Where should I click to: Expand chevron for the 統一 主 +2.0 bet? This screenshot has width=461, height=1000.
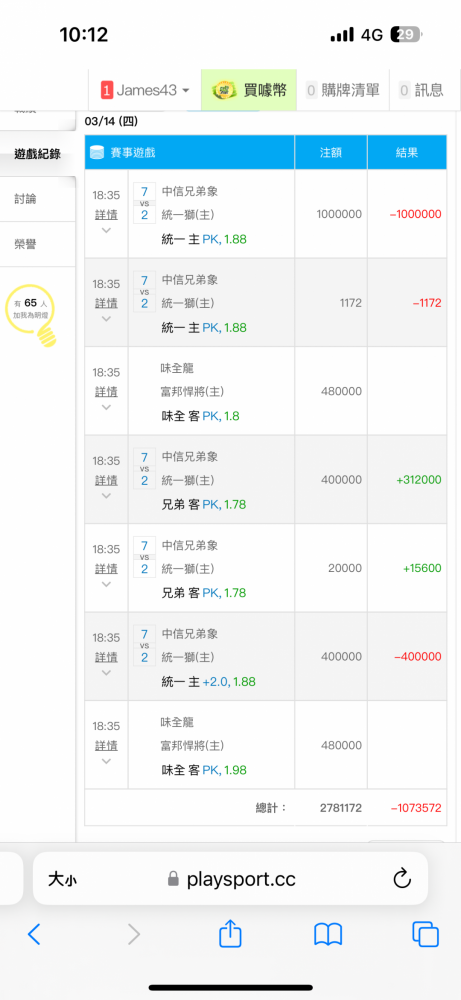click(106, 672)
